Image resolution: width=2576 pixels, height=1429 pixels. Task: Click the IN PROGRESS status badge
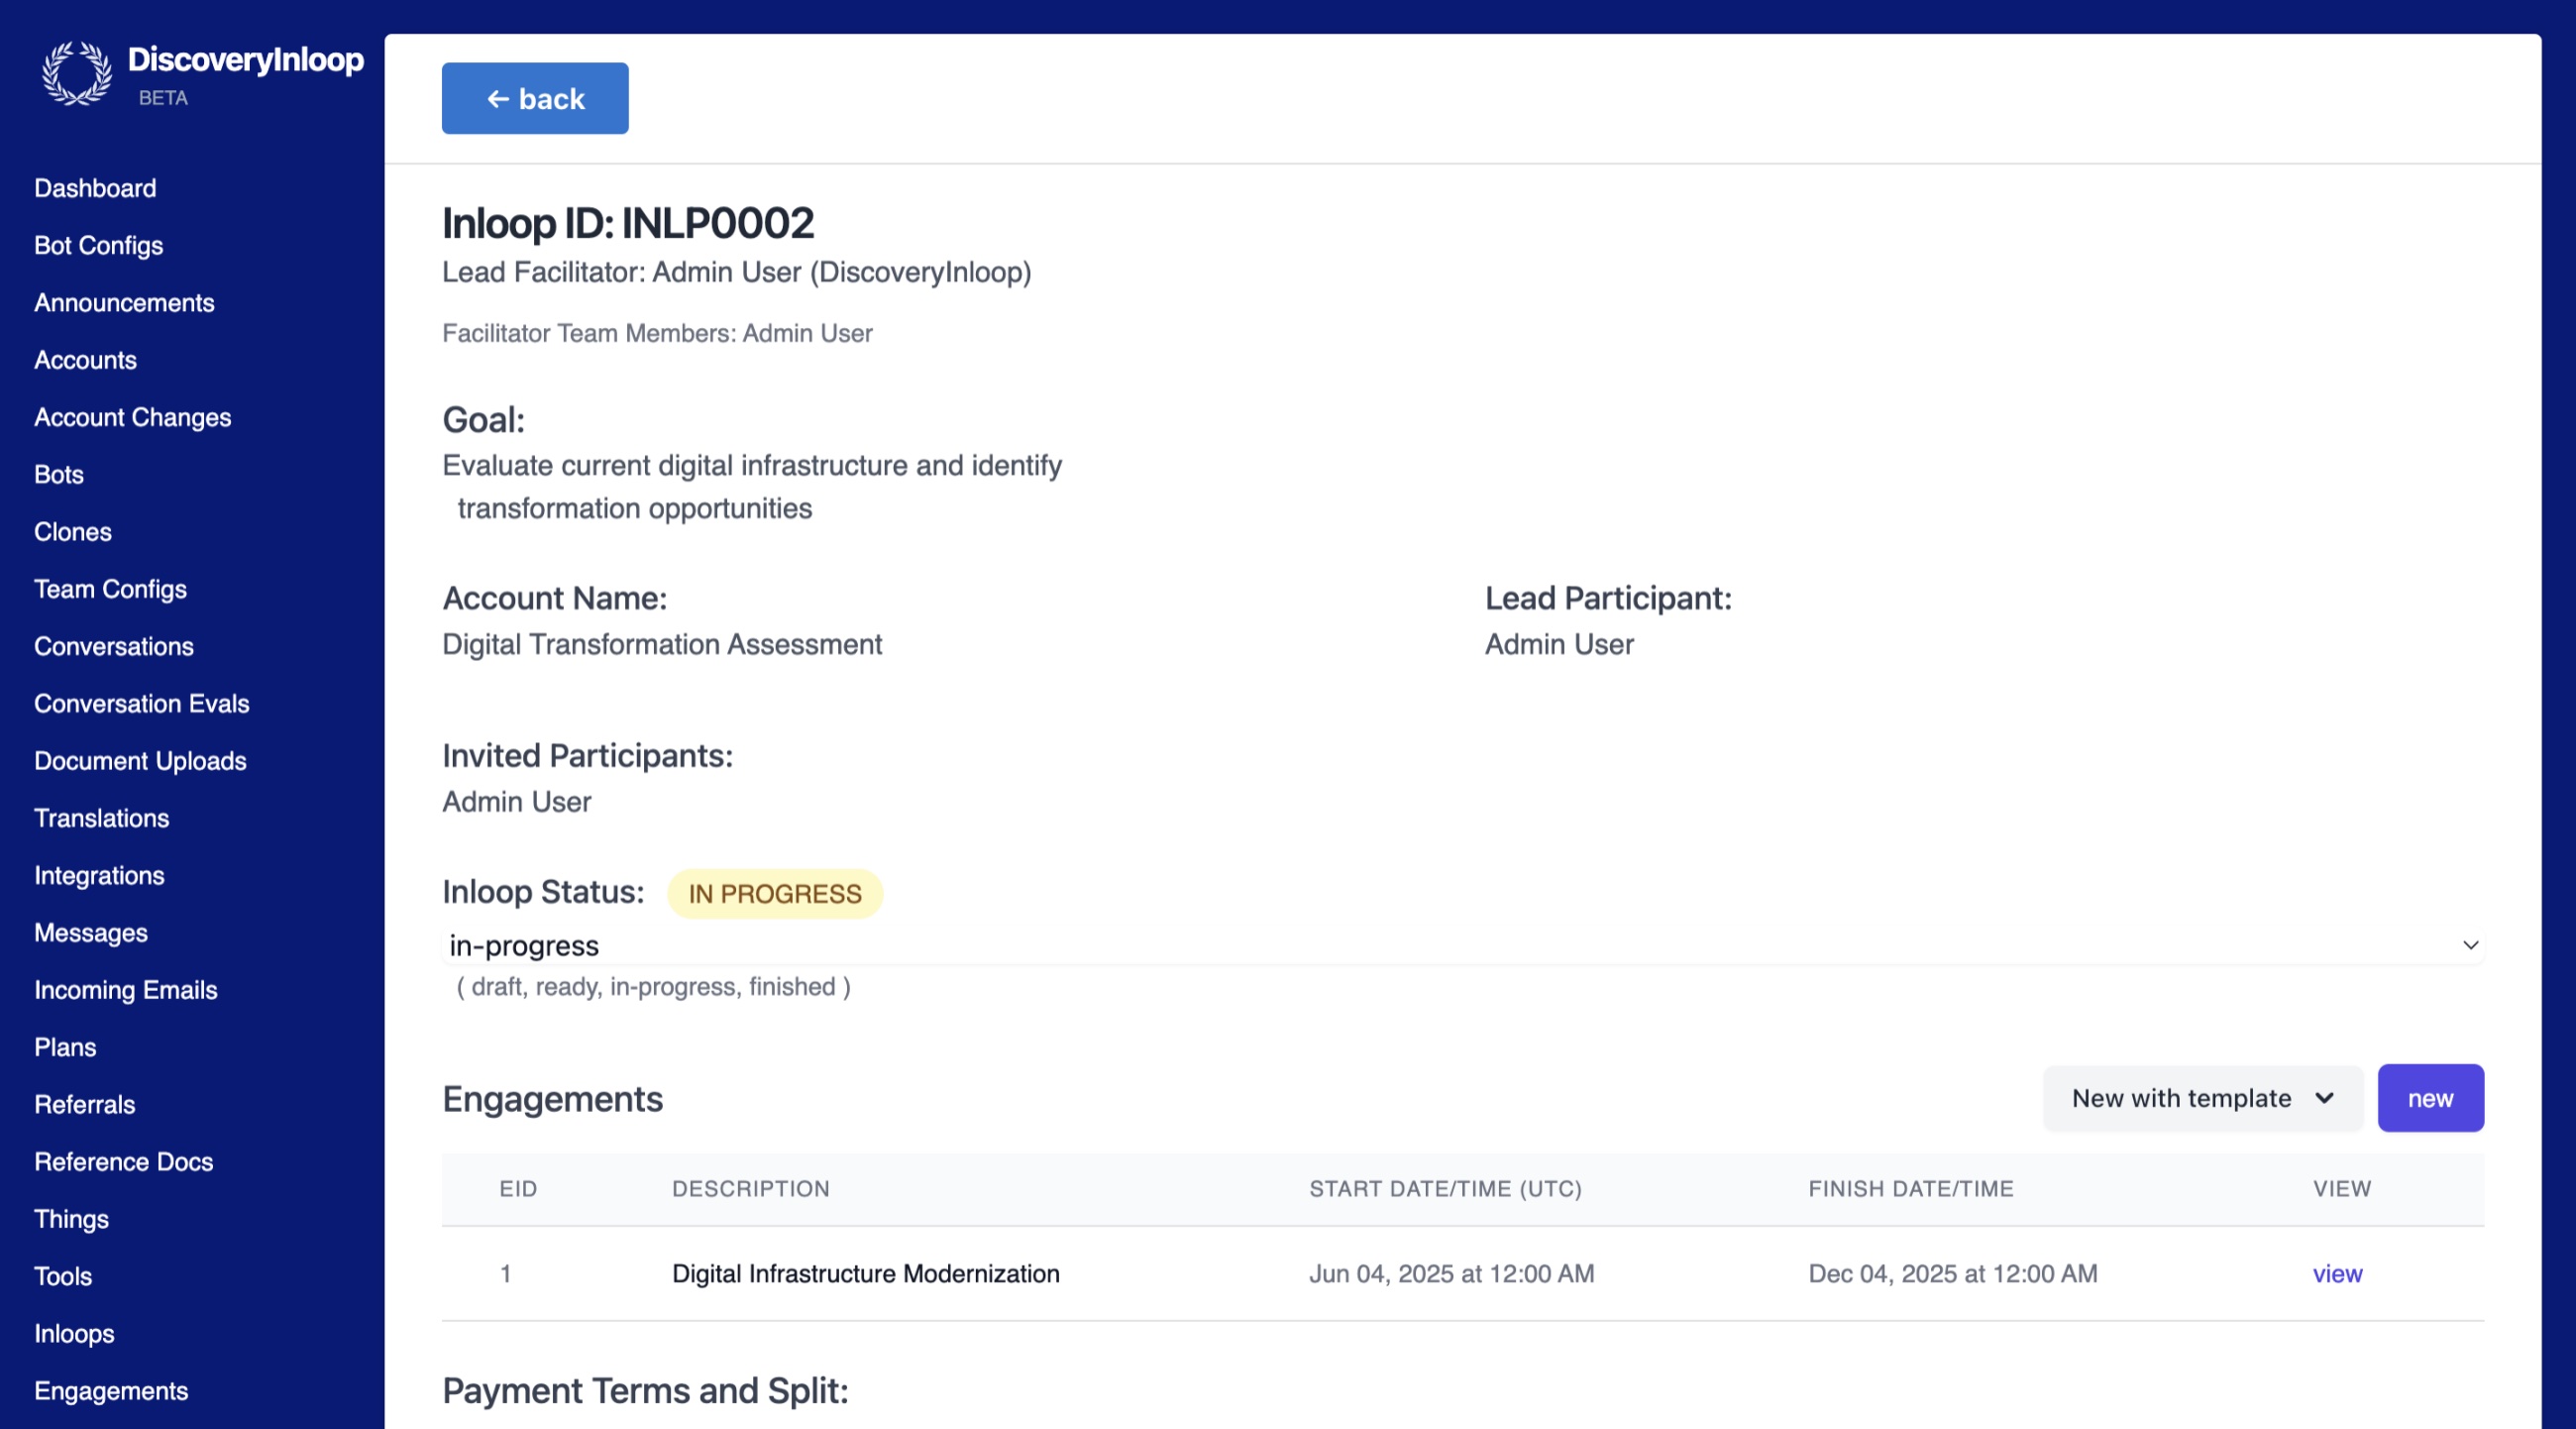[775, 893]
